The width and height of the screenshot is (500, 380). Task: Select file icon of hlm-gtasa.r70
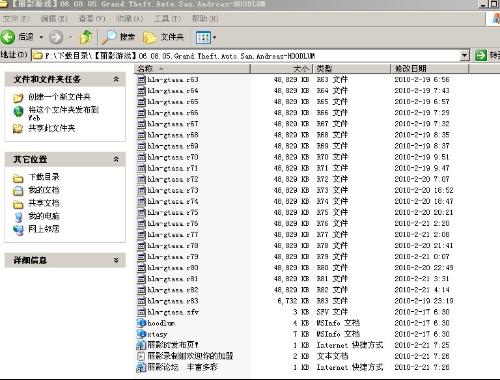tap(142, 157)
